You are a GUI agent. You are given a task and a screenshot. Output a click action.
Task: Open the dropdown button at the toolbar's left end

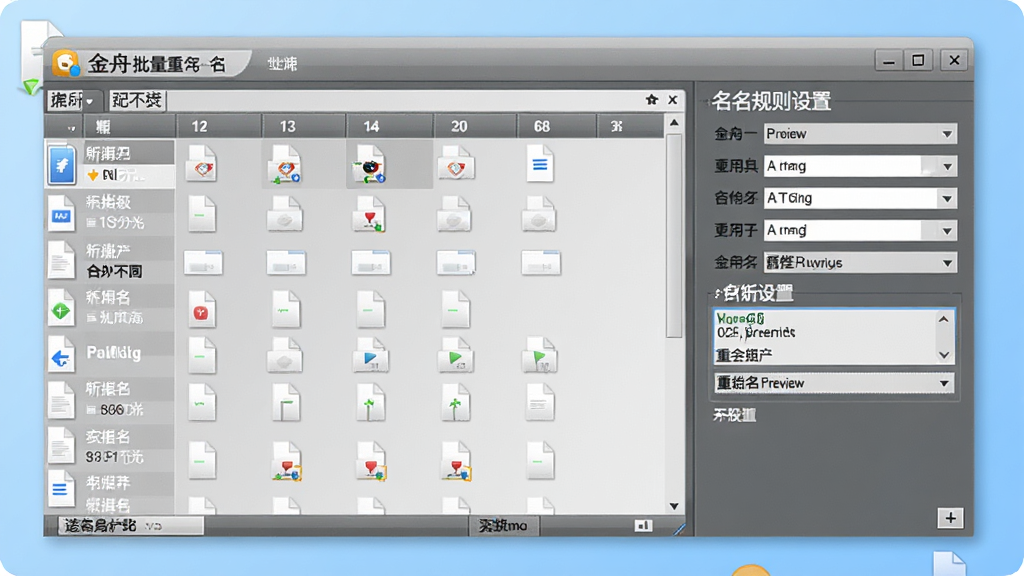point(75,101)
